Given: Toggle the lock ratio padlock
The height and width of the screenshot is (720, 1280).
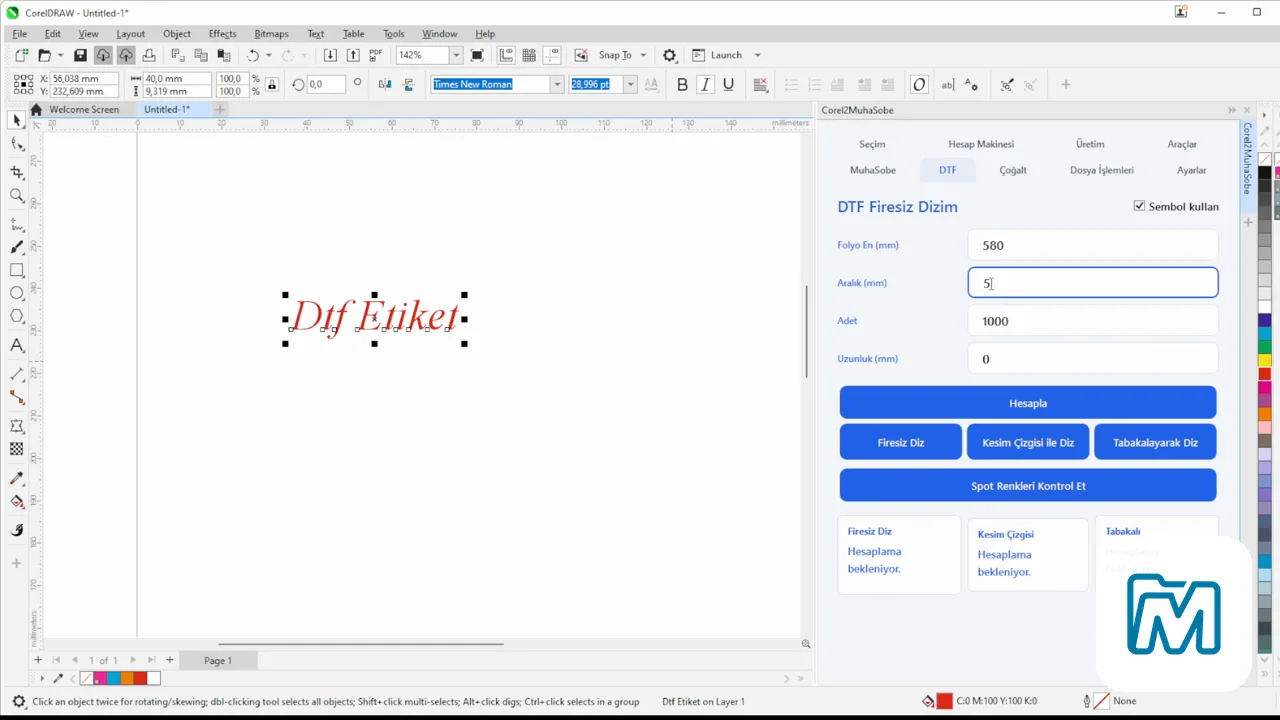Looking at the screenshot, I should 272,85.
